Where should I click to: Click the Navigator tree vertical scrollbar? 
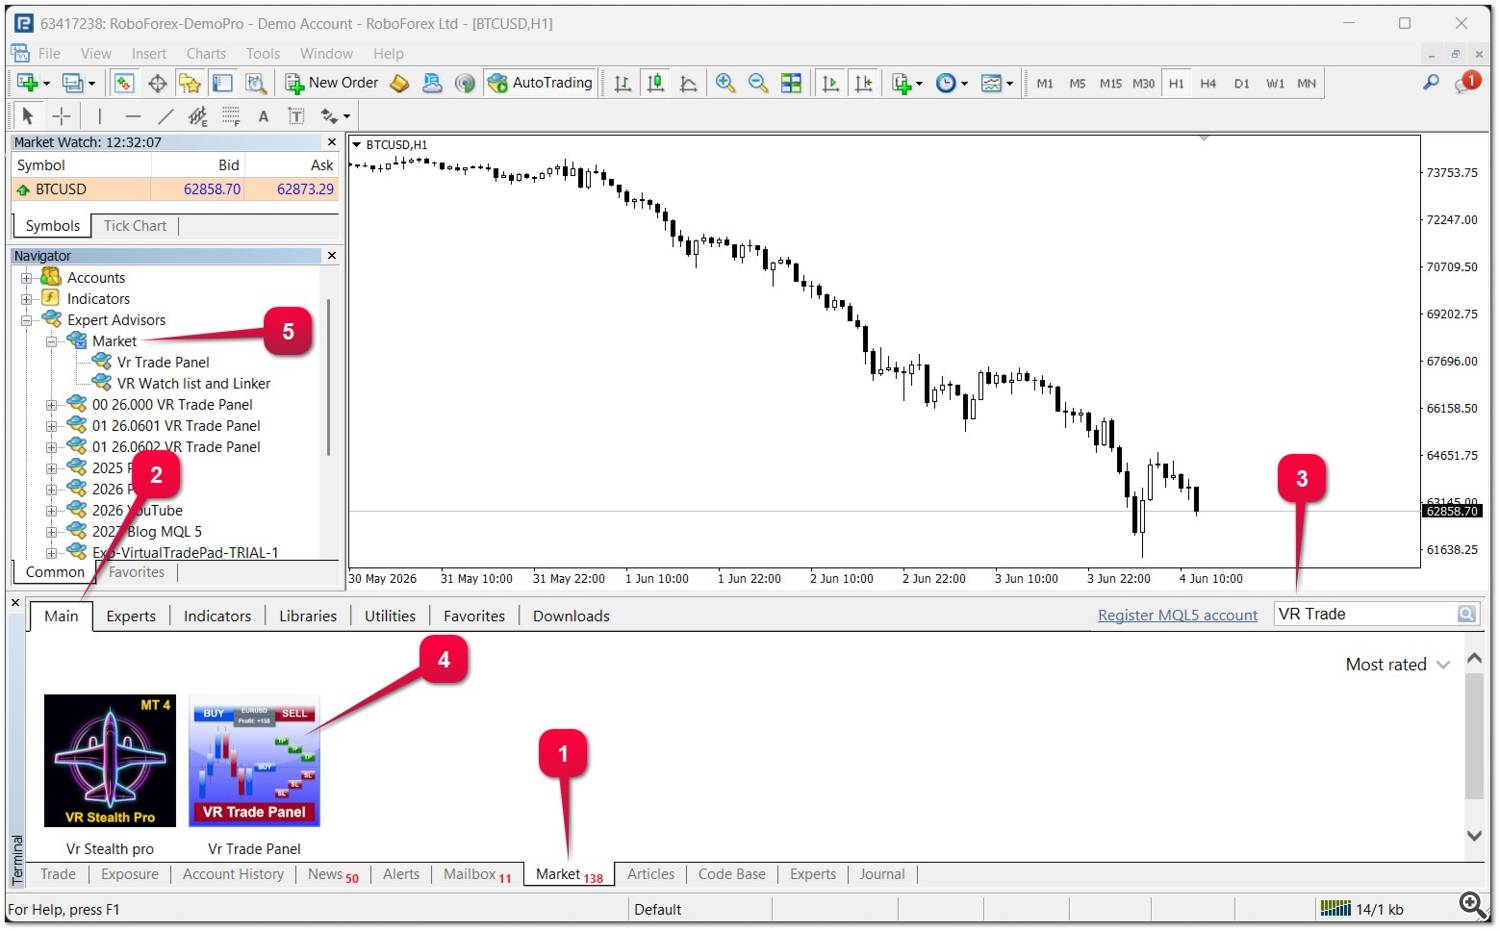coord(328,378)
